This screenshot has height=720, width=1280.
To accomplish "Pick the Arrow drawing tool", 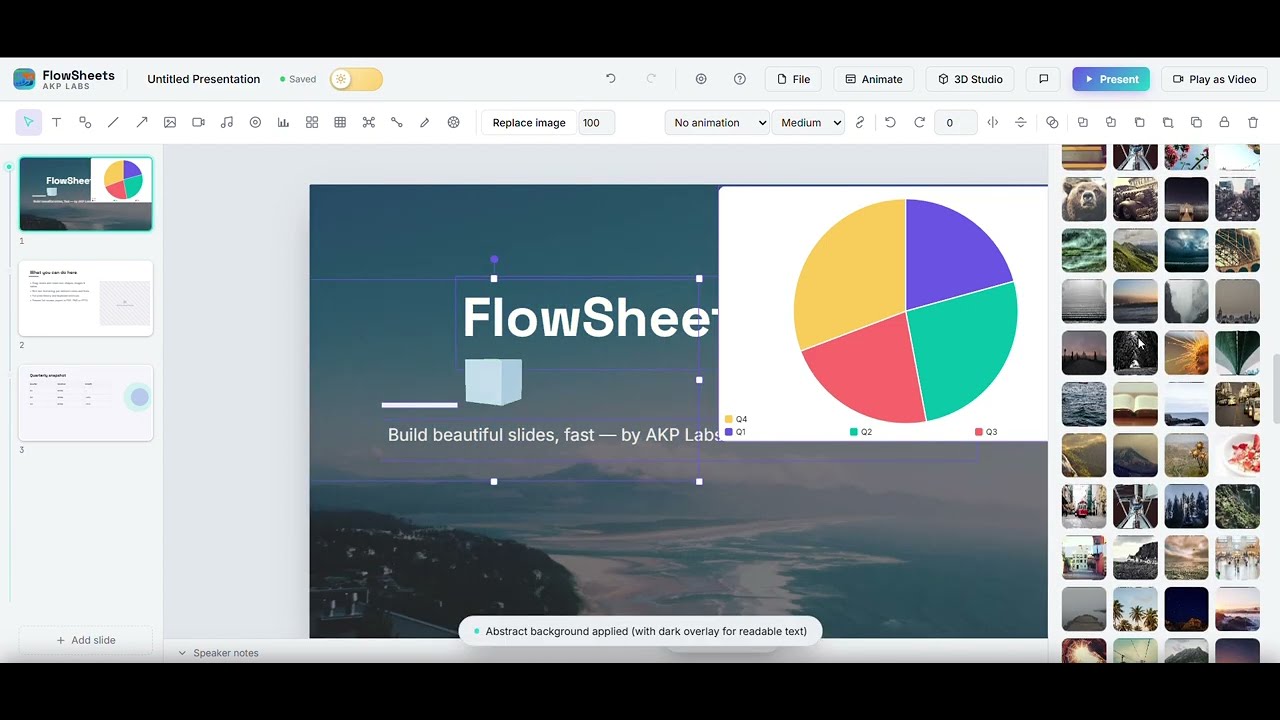I will click(x=142, y=122).
